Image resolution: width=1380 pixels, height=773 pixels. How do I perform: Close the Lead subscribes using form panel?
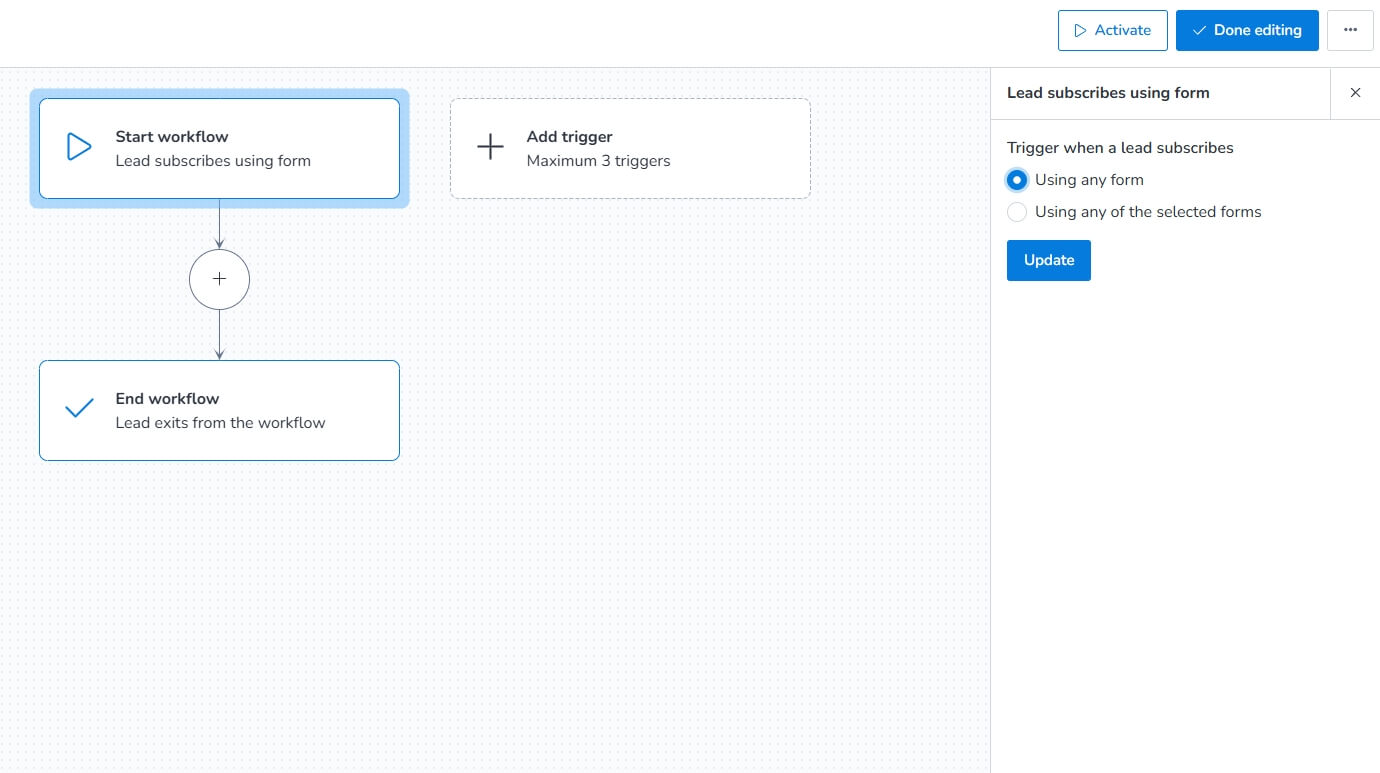(x=1355, y=93)
